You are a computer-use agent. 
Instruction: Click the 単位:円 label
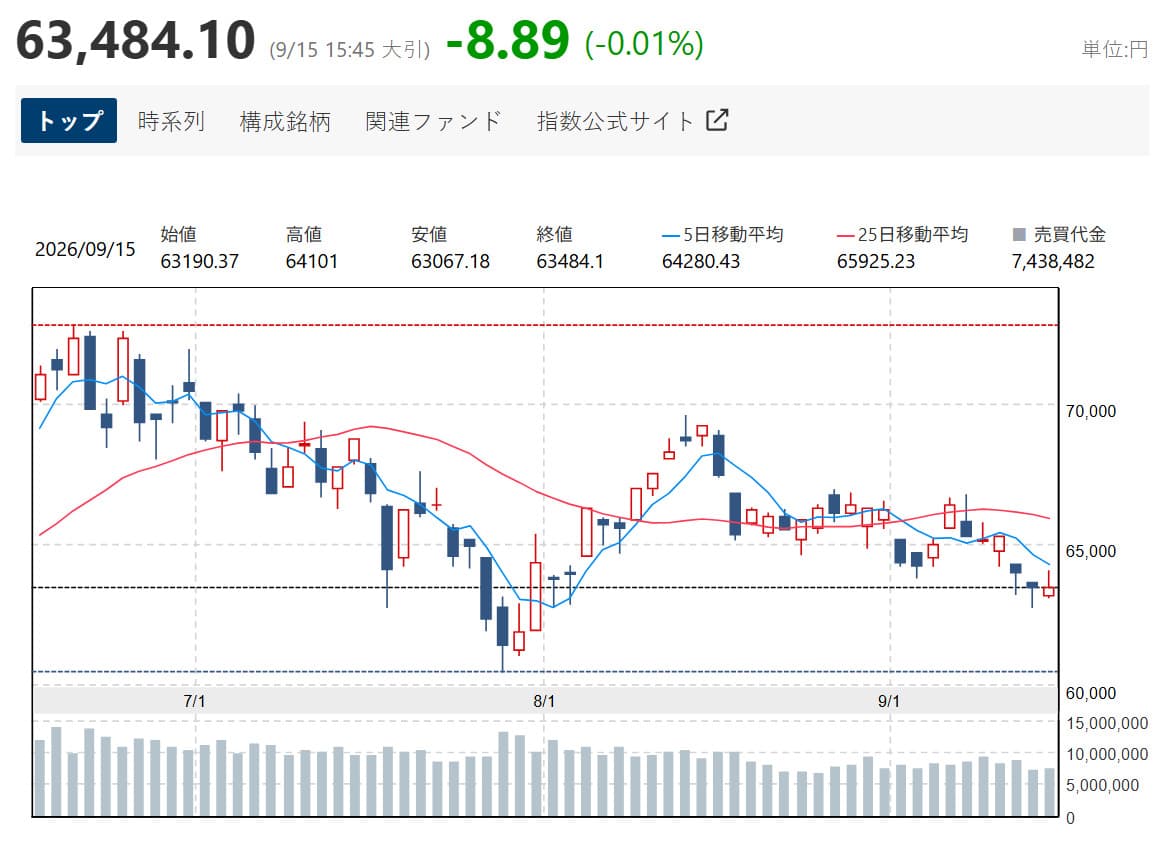1115,49
